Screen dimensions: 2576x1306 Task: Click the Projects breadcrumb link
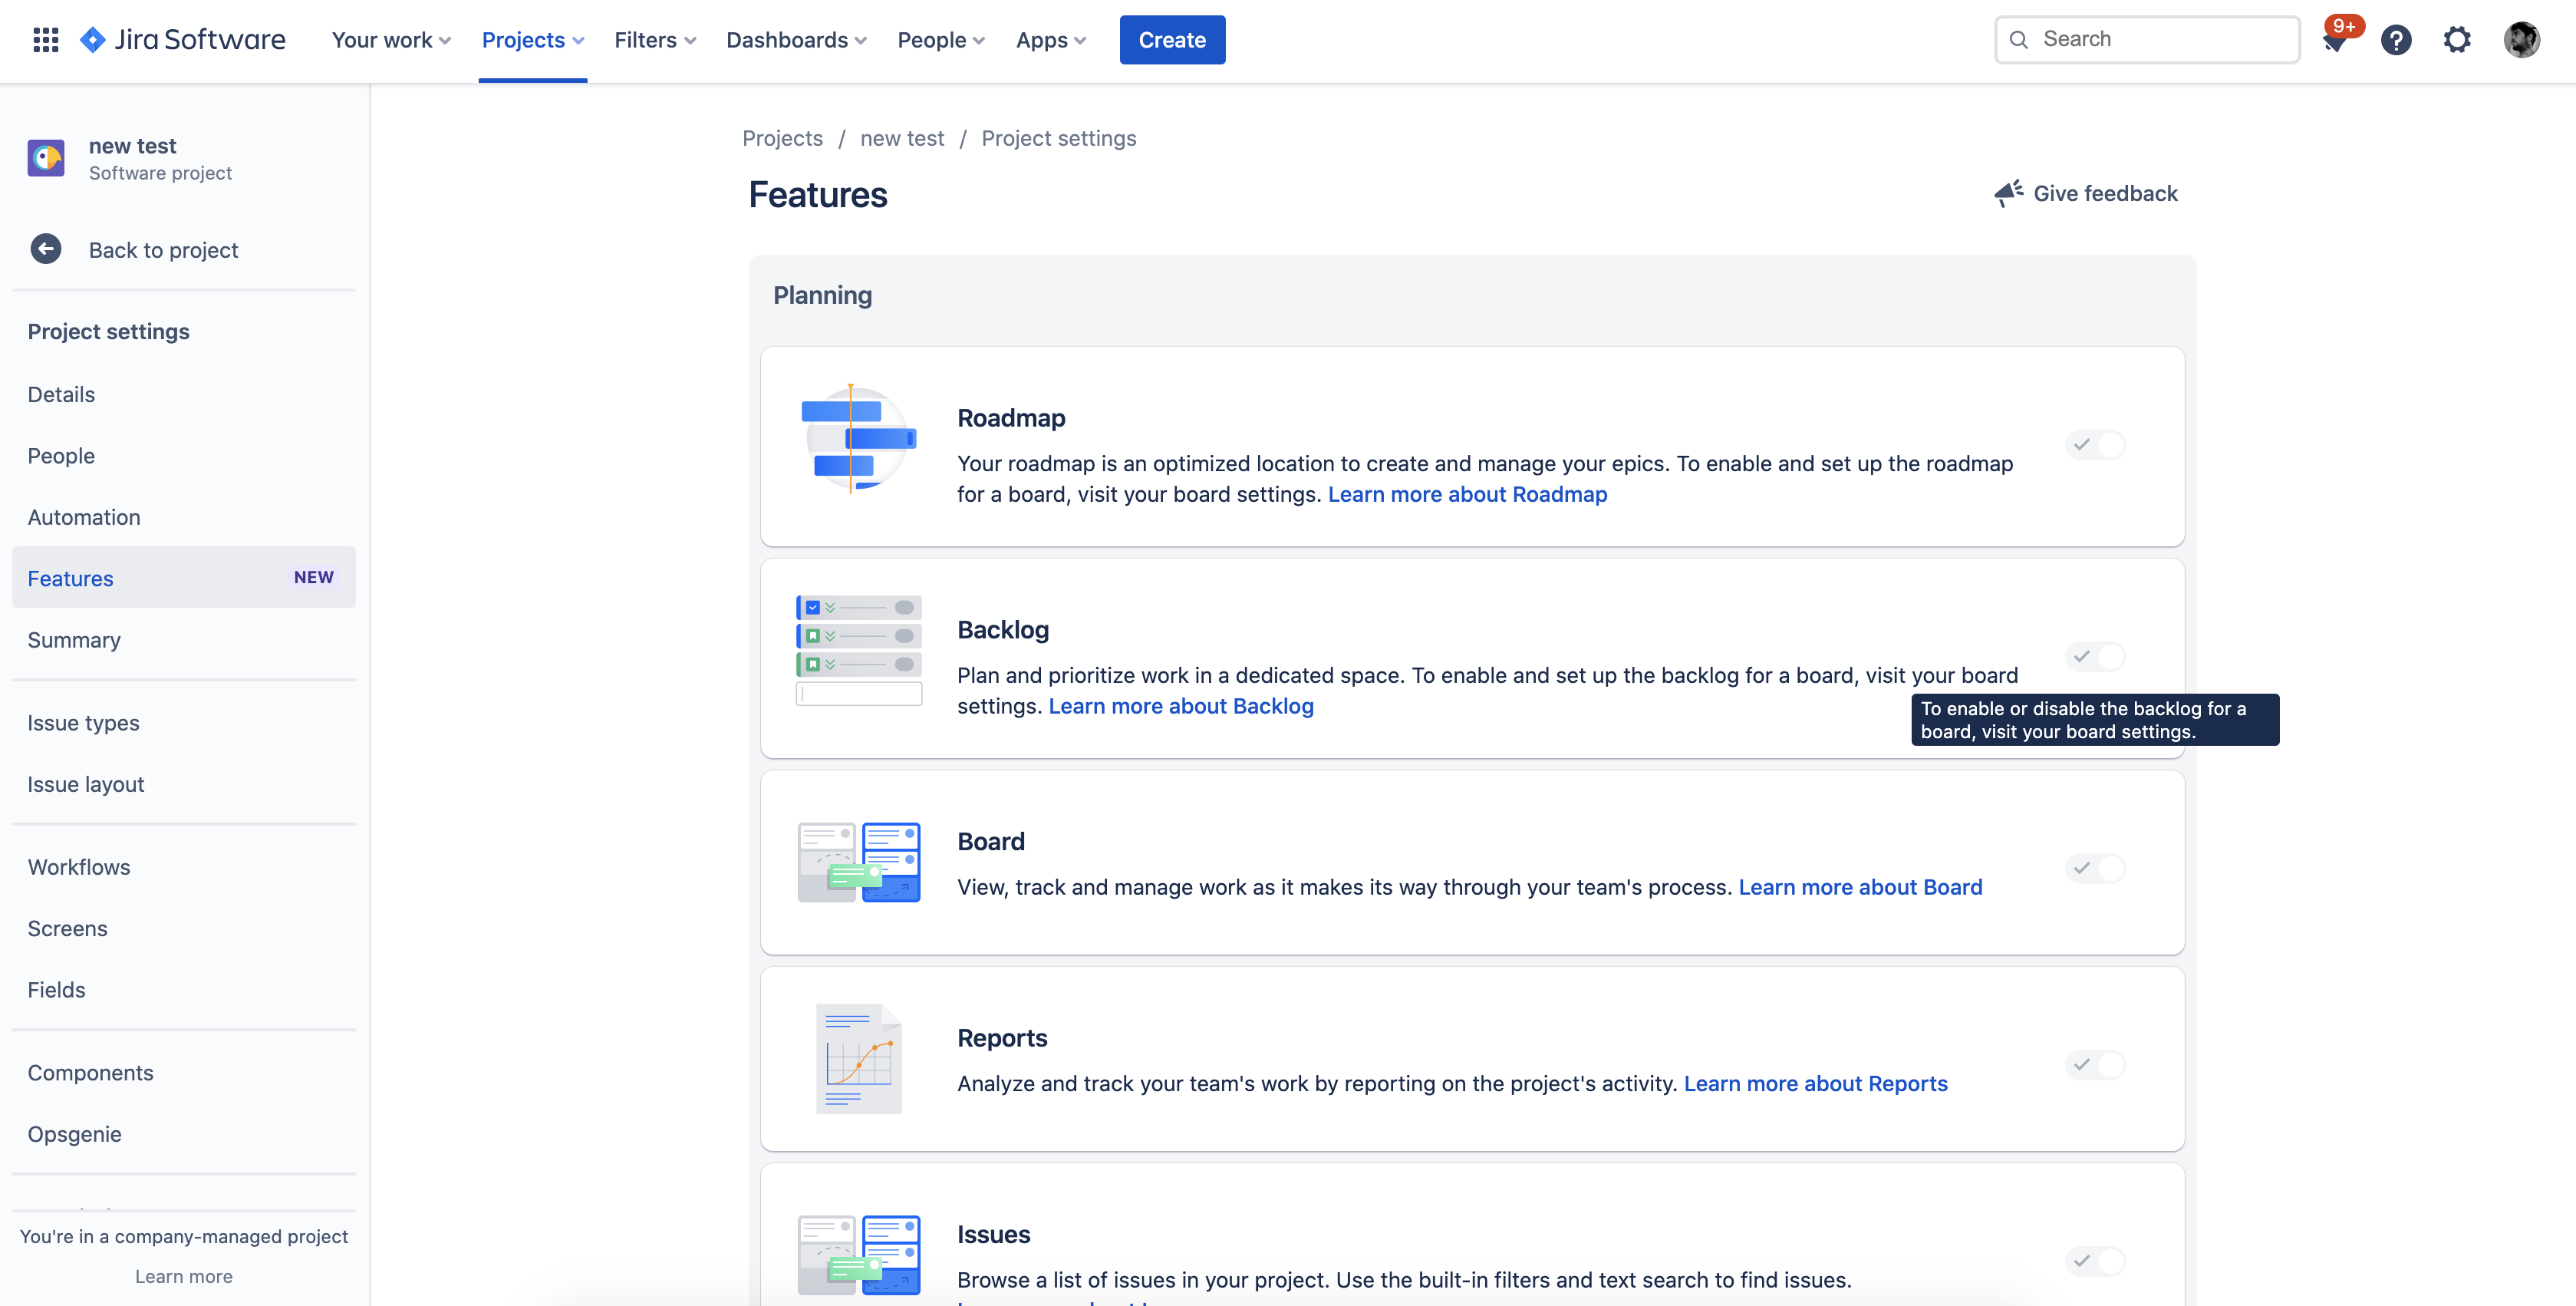(782, 138)
